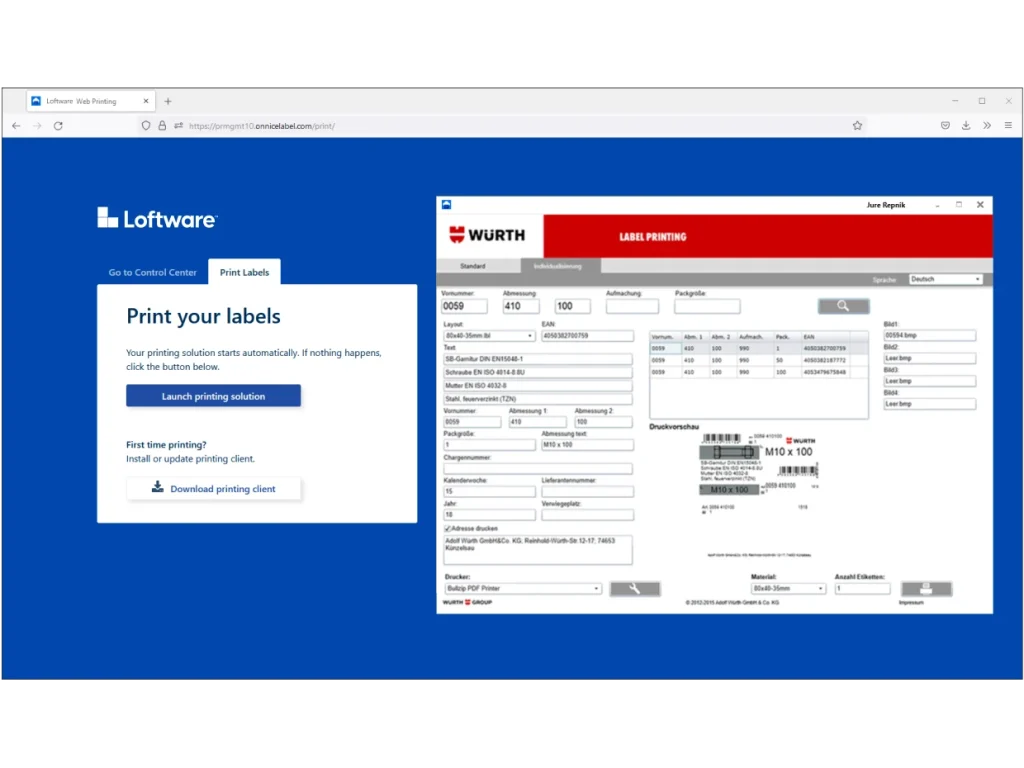Reload the page with the refresh icon

click(x=58, y=125)
